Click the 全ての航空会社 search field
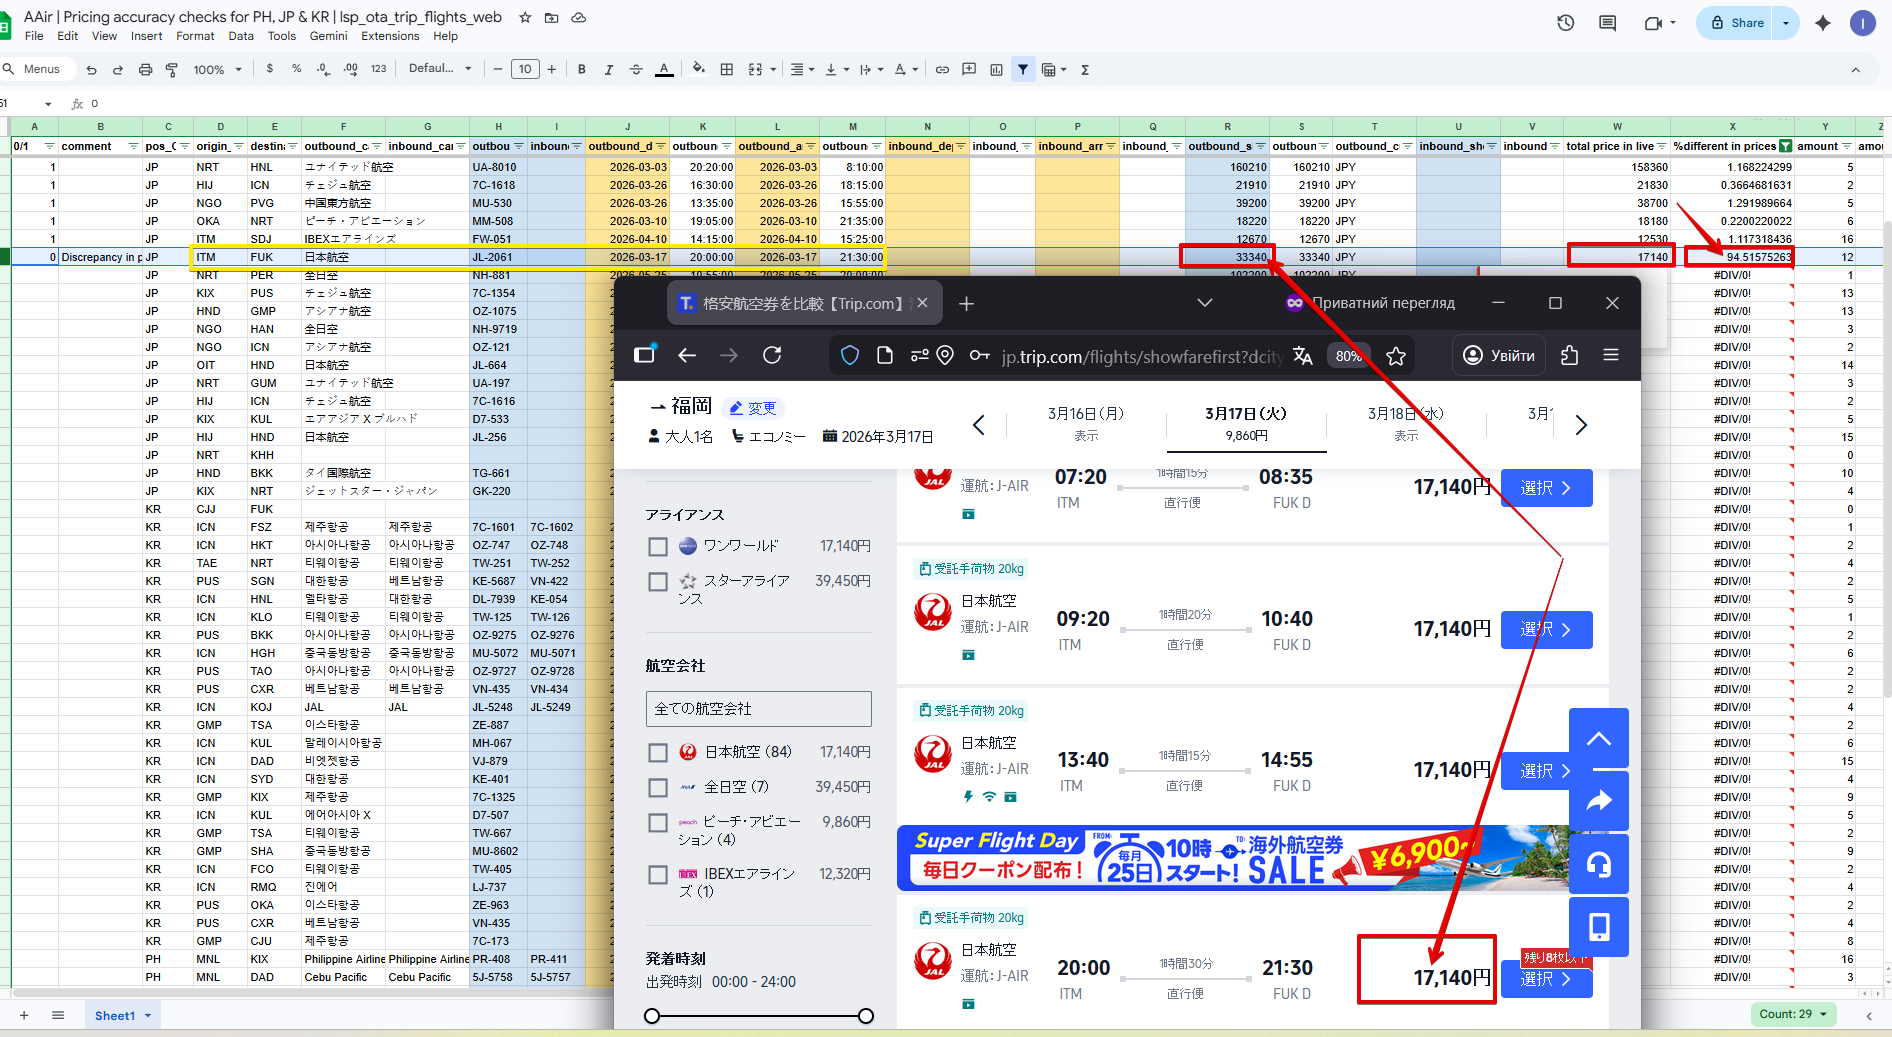Image resolution: width=1892 pixels, height=1037 pixels. pyautogui.click(x=758, y=709)
